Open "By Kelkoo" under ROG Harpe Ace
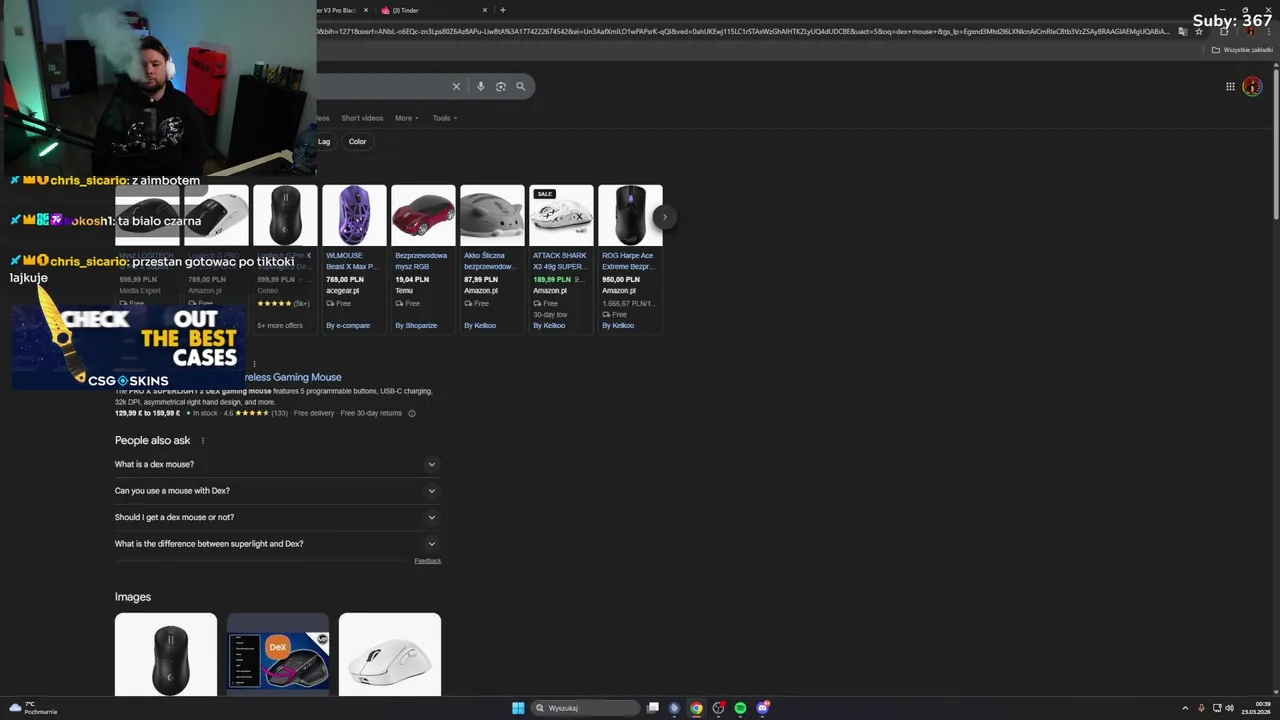The width and height of the screenshot is (1280, 720). (x=618, y=325)
